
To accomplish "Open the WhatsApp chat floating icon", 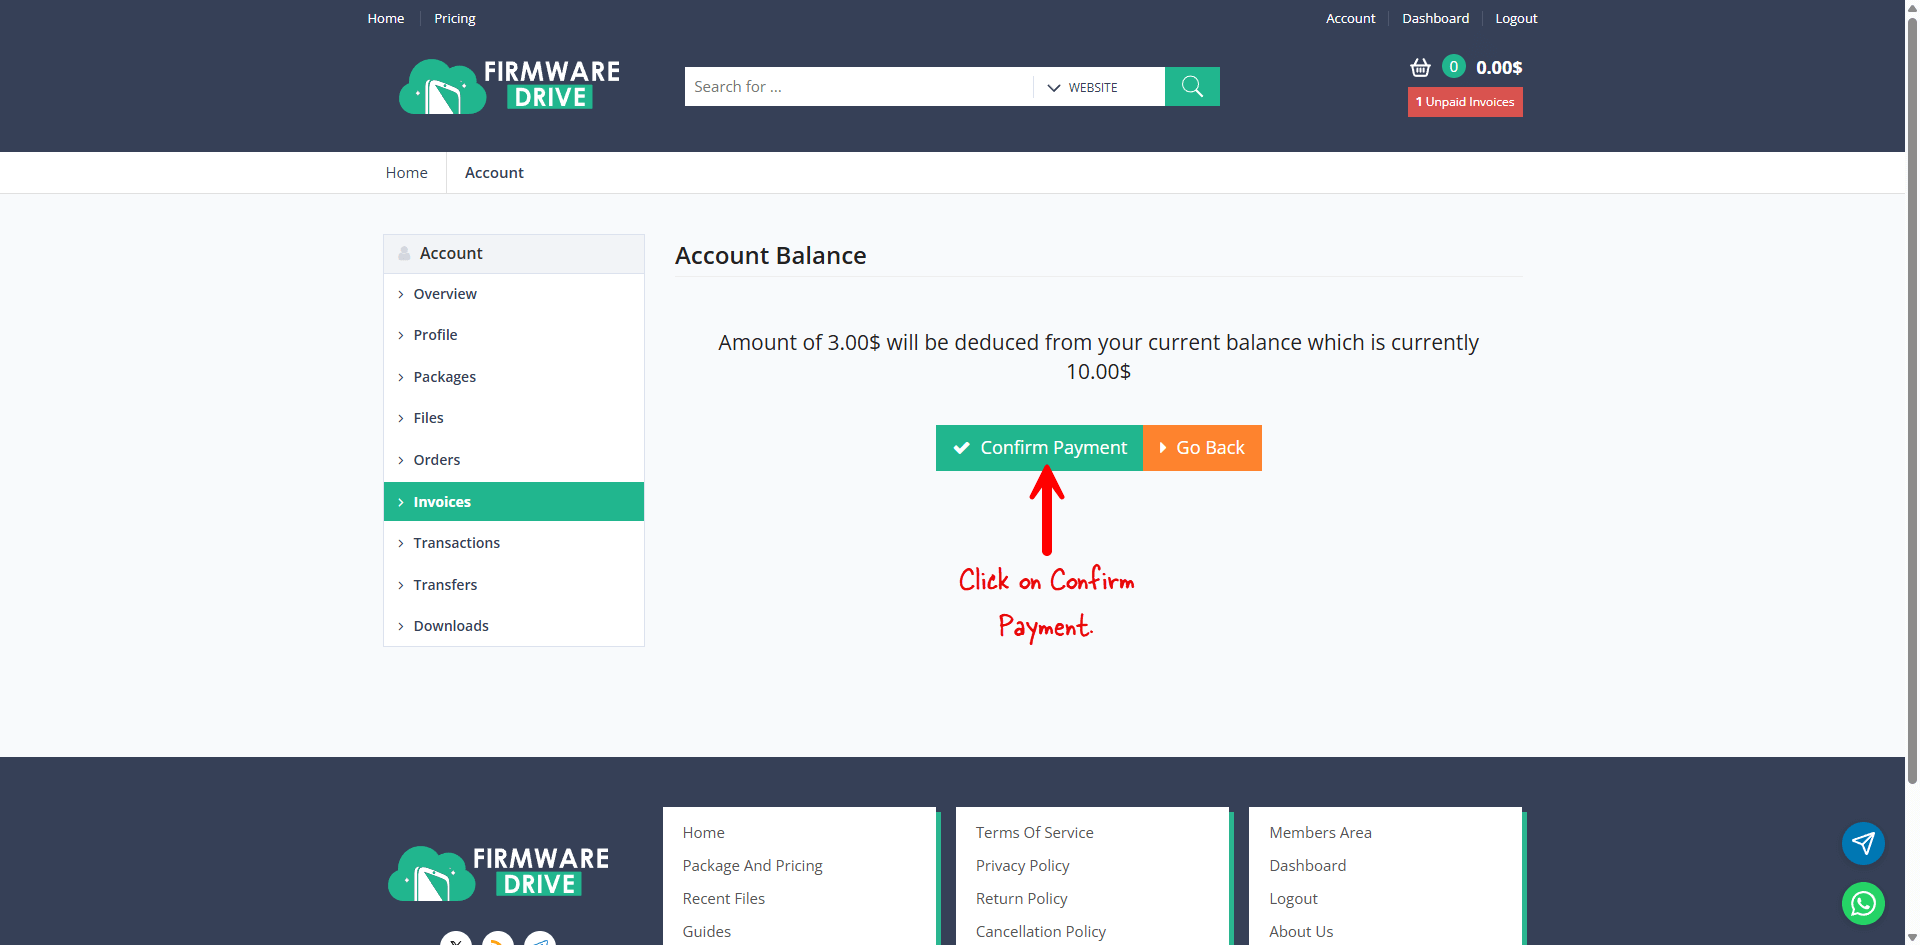I will [1863, 904].
